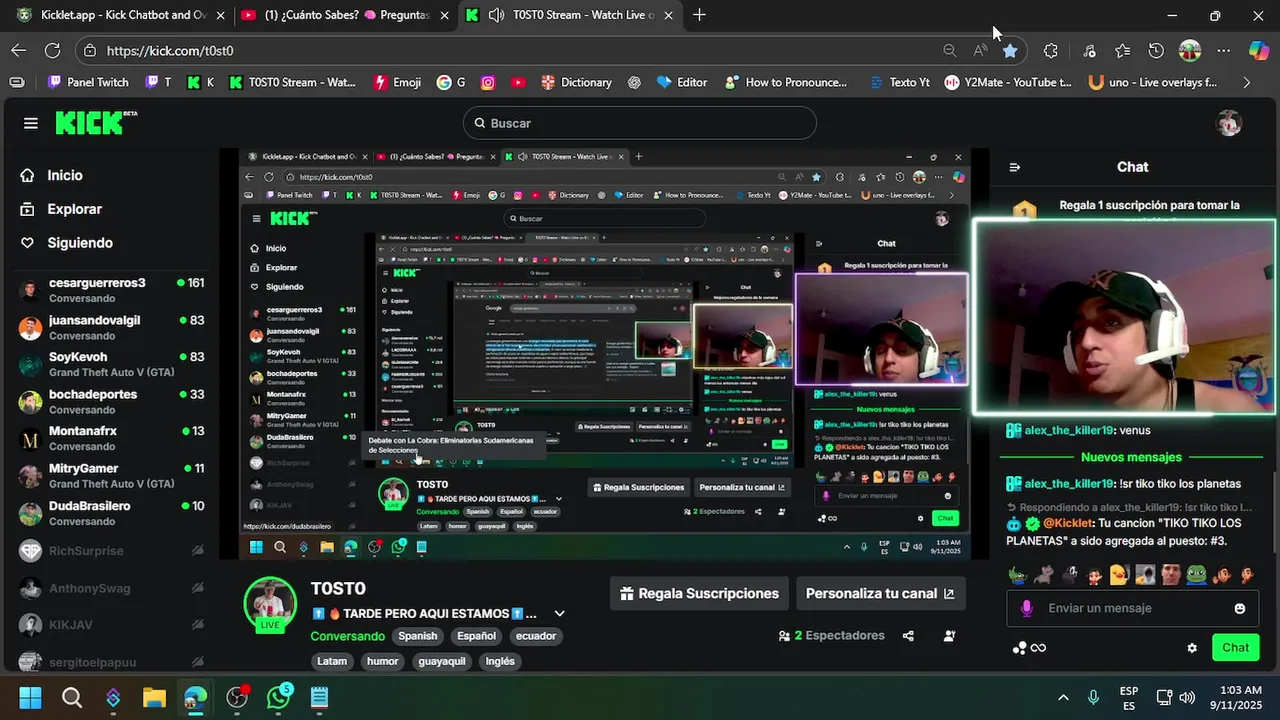Show more bookmarks bar items chevron
This screenshot has width=1280, height=720.
[x=1246, y=83]
